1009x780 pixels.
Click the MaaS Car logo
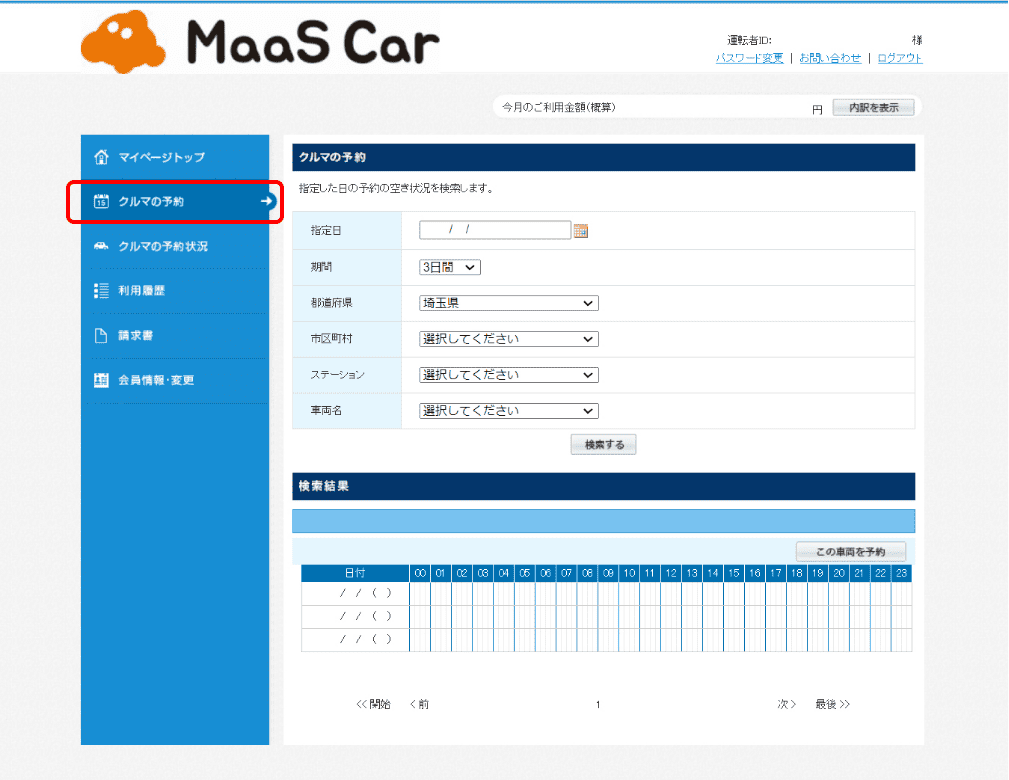click(x=260, y=41)
